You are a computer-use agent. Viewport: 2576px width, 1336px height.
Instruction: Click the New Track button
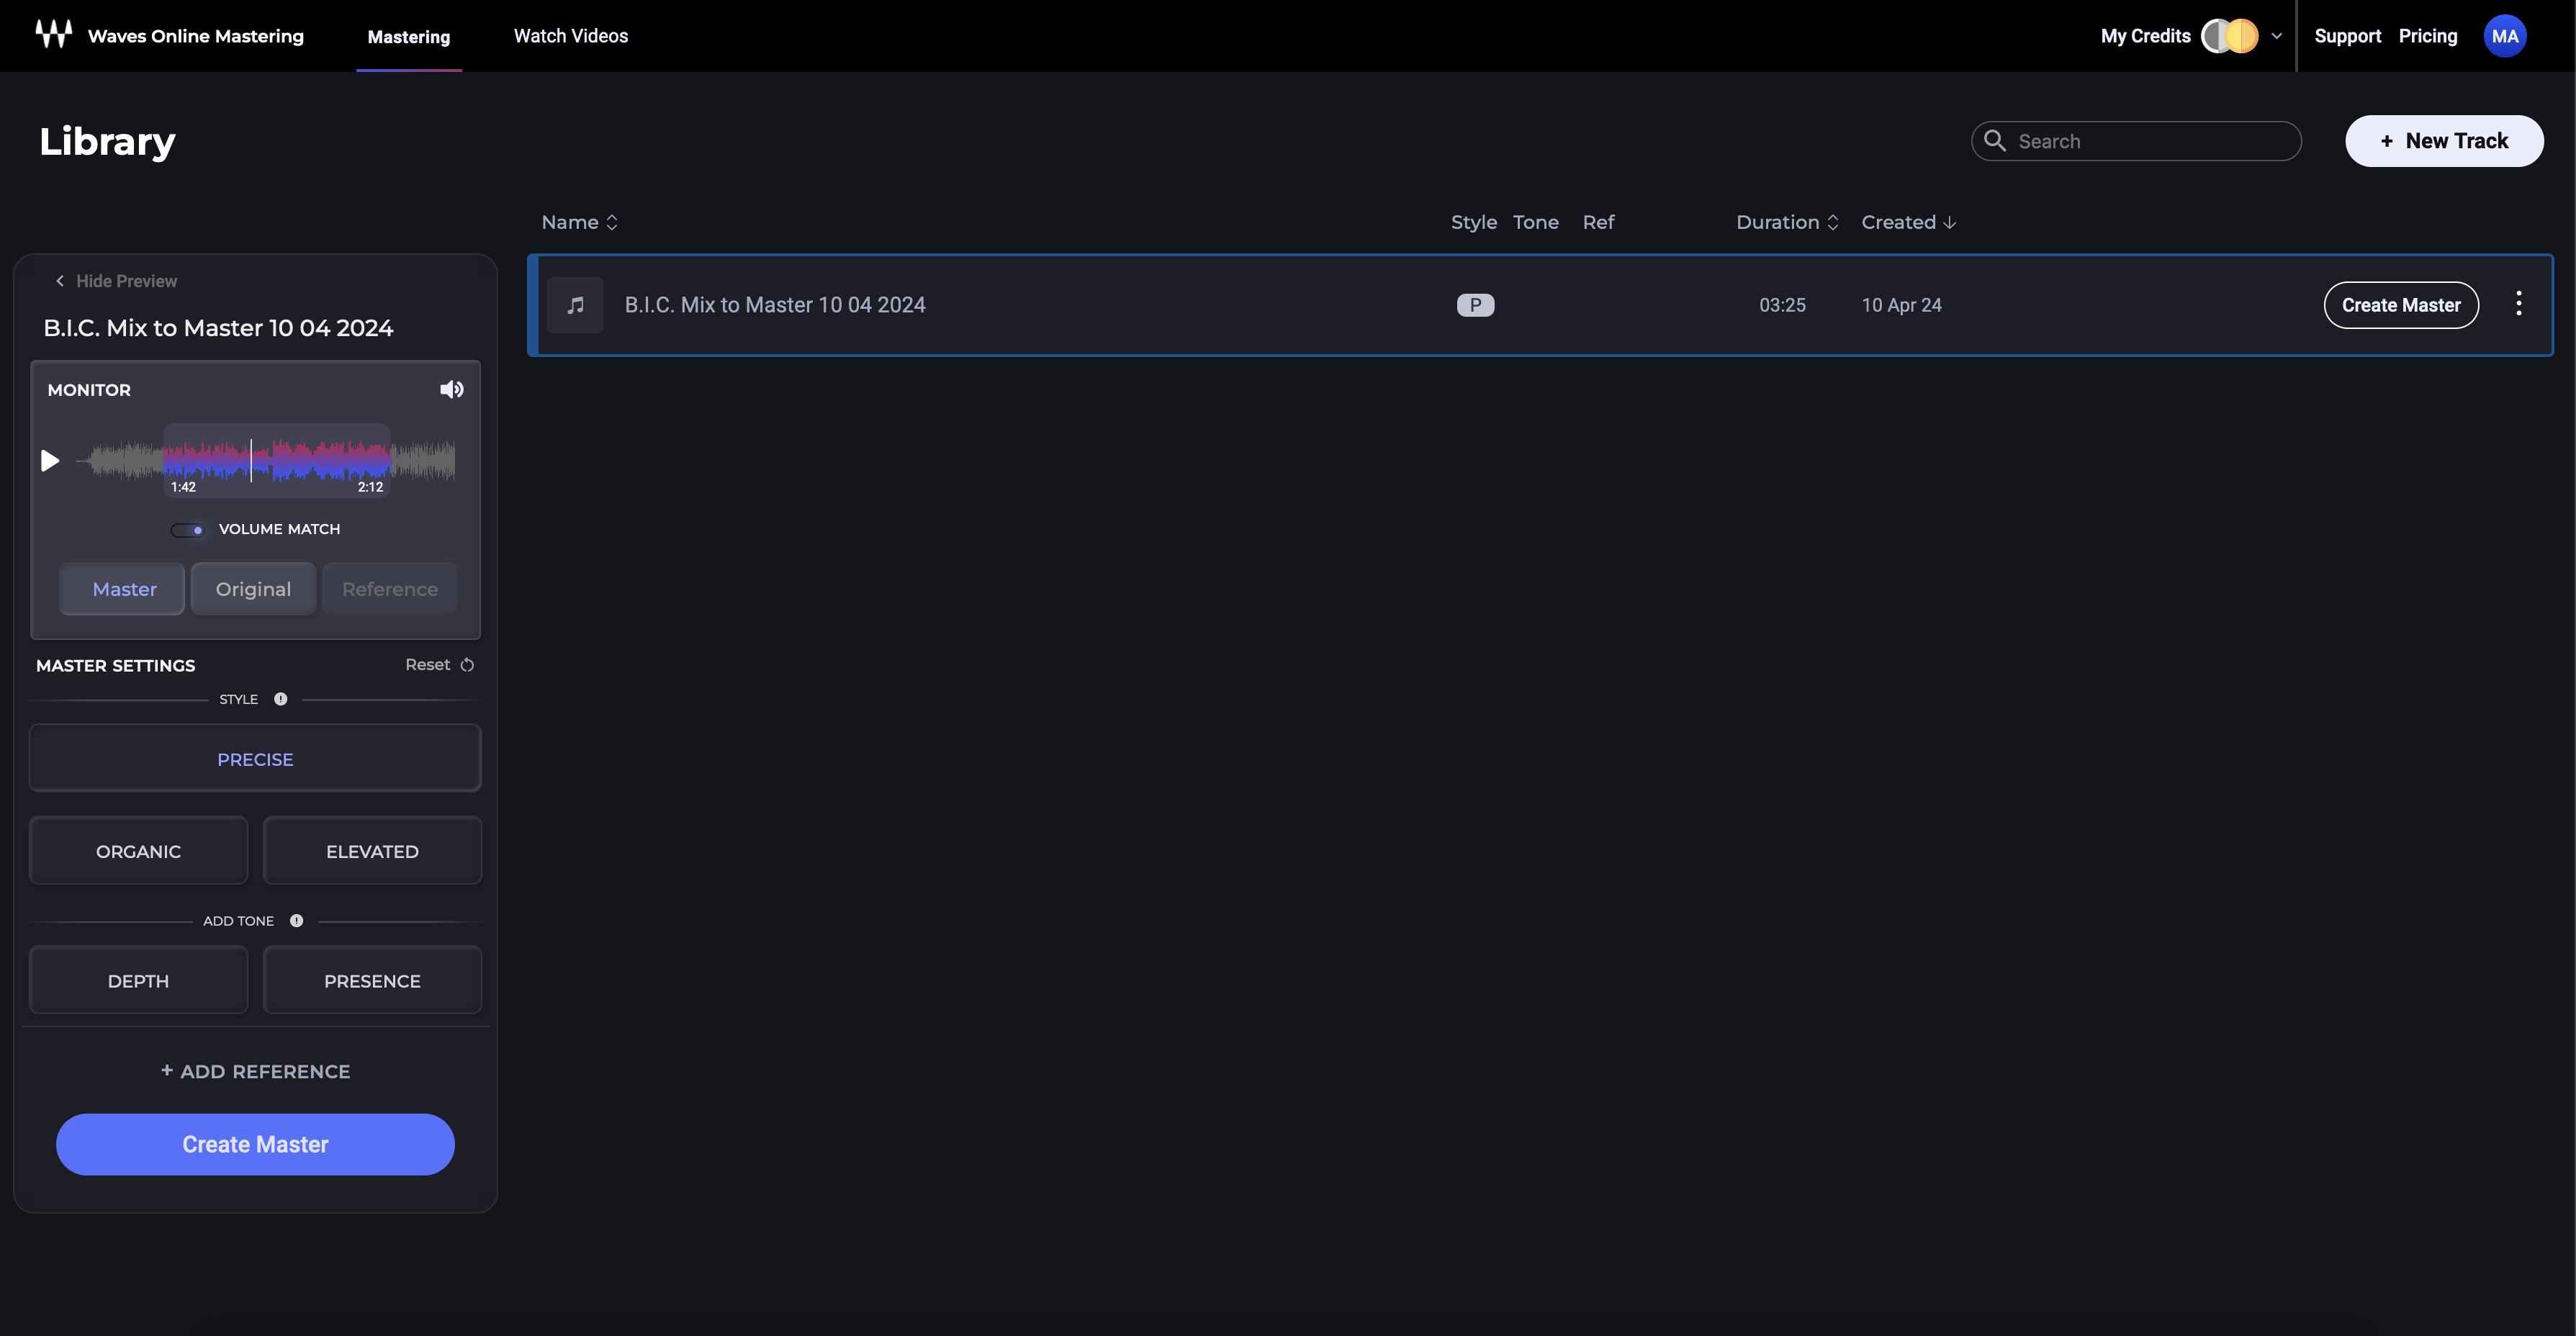point(2443,141)
